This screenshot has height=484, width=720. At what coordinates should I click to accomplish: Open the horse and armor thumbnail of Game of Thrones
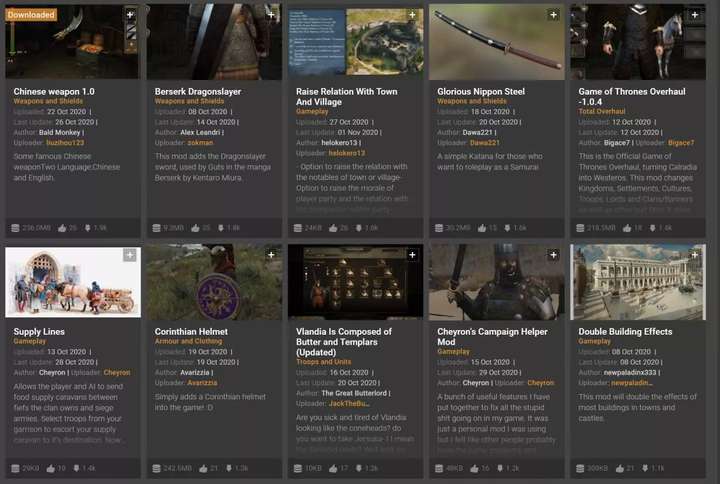pyautogui.click(x=638, y=42)
